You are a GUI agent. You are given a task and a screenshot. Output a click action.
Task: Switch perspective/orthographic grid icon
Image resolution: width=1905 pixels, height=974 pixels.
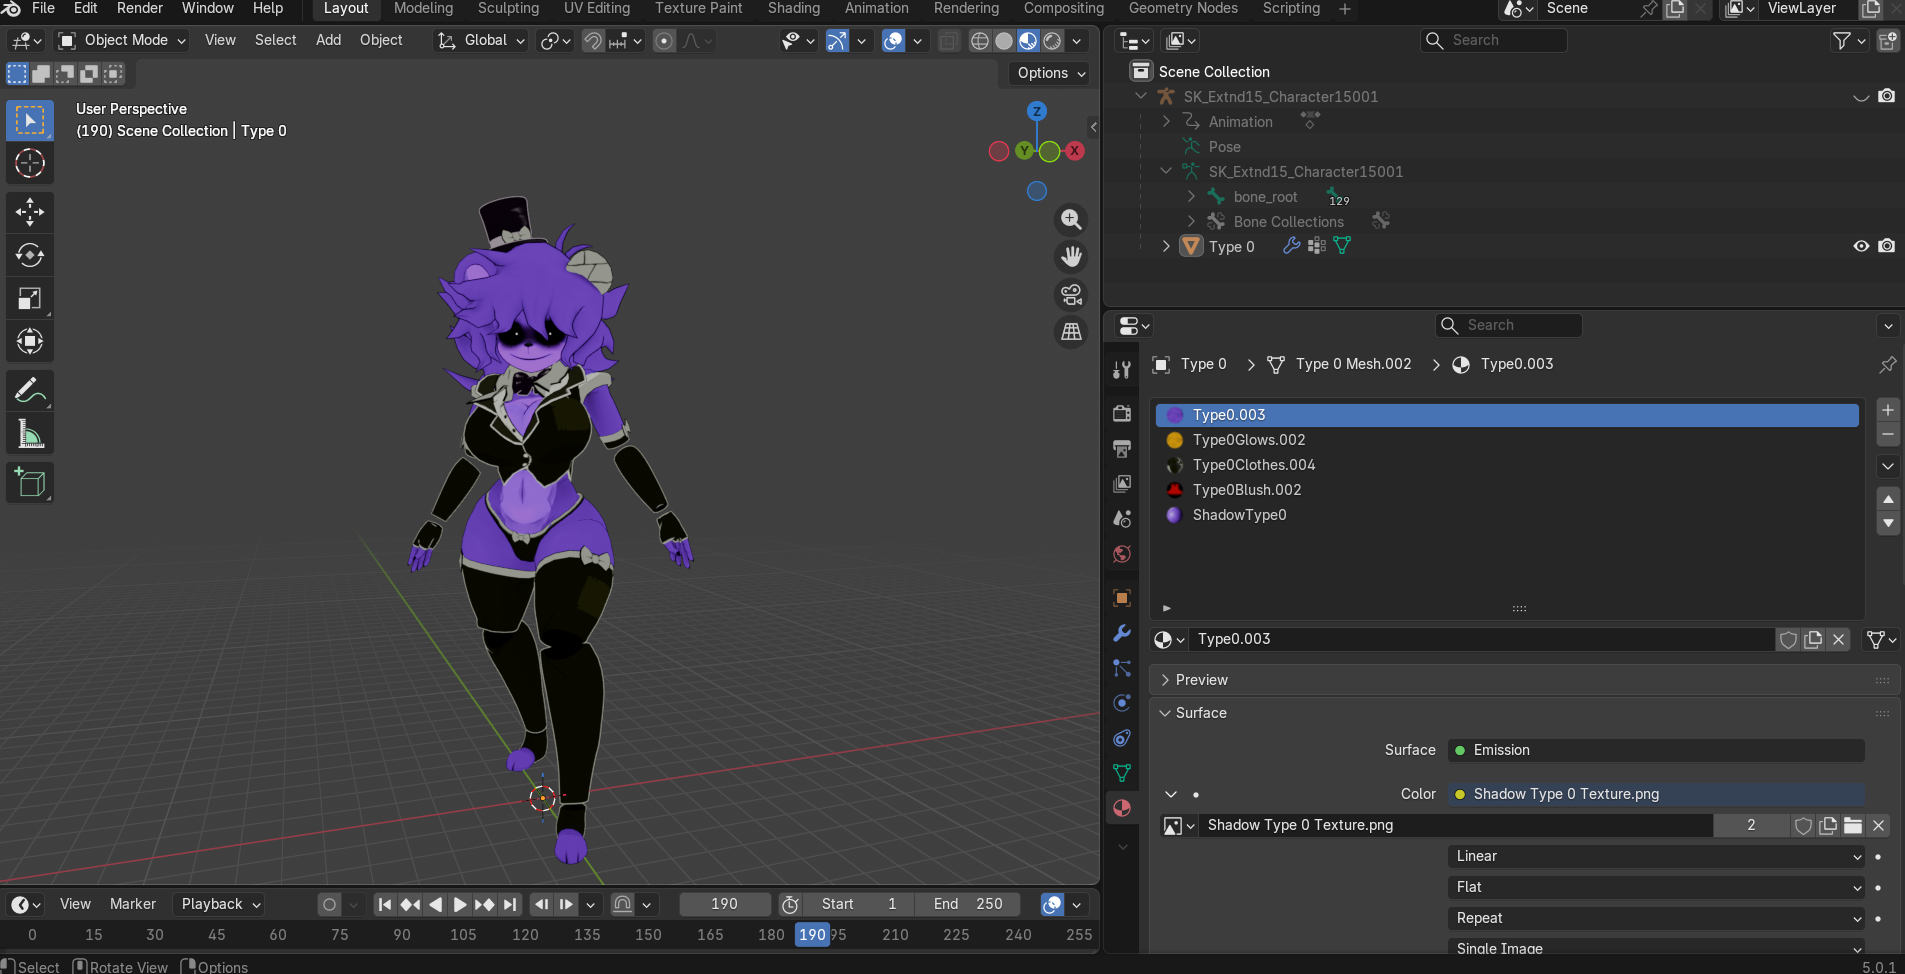tap(1071, 331)
